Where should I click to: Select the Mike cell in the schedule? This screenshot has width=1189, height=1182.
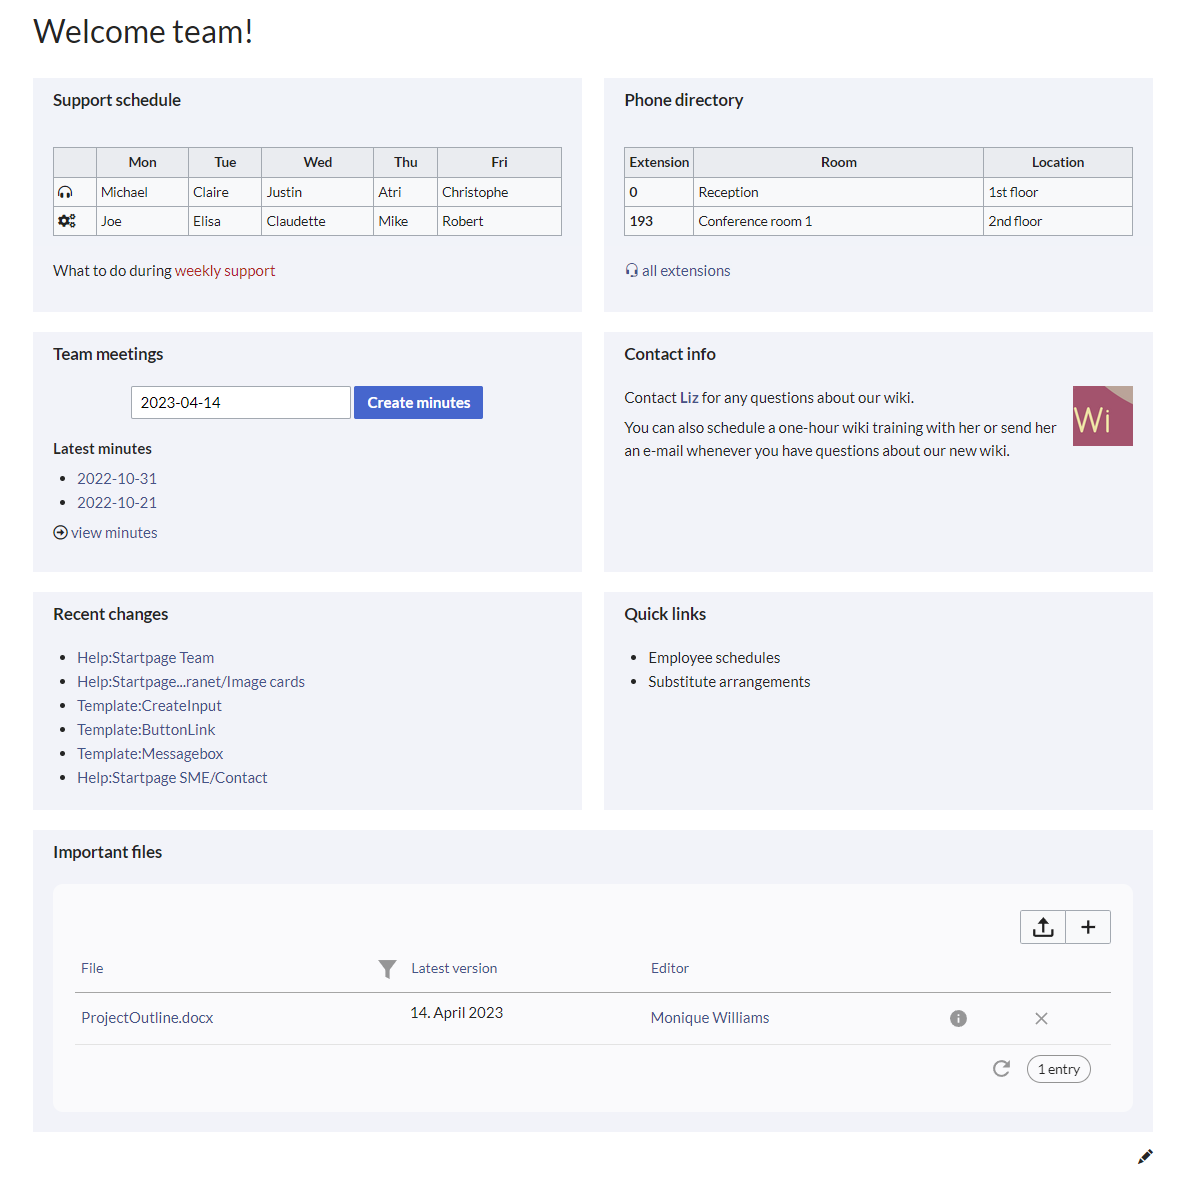pos(406,221)
